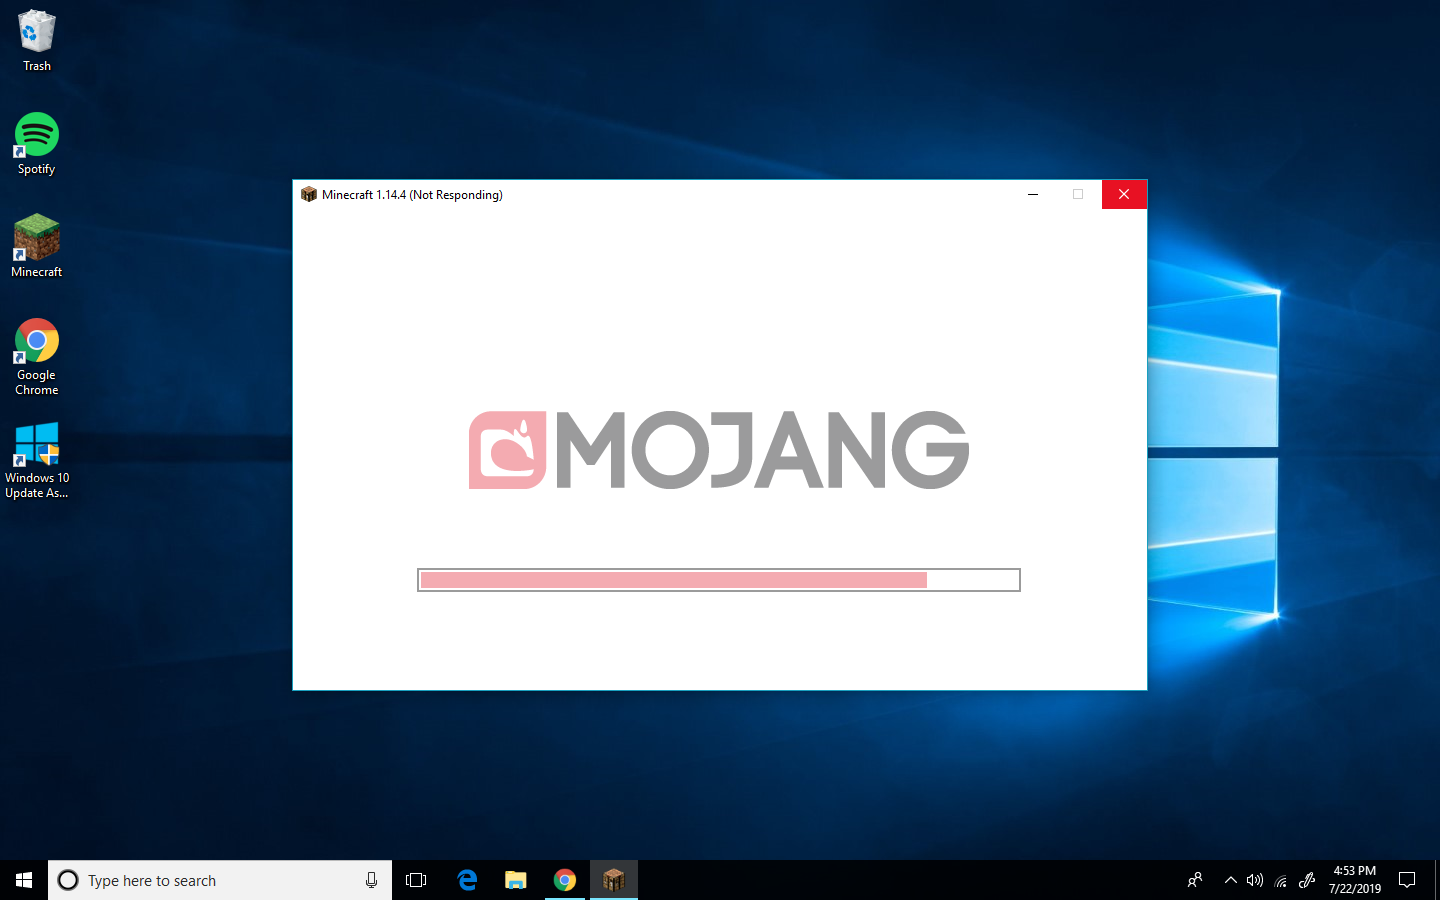Open the Trash desktop icon

[37, 41]
